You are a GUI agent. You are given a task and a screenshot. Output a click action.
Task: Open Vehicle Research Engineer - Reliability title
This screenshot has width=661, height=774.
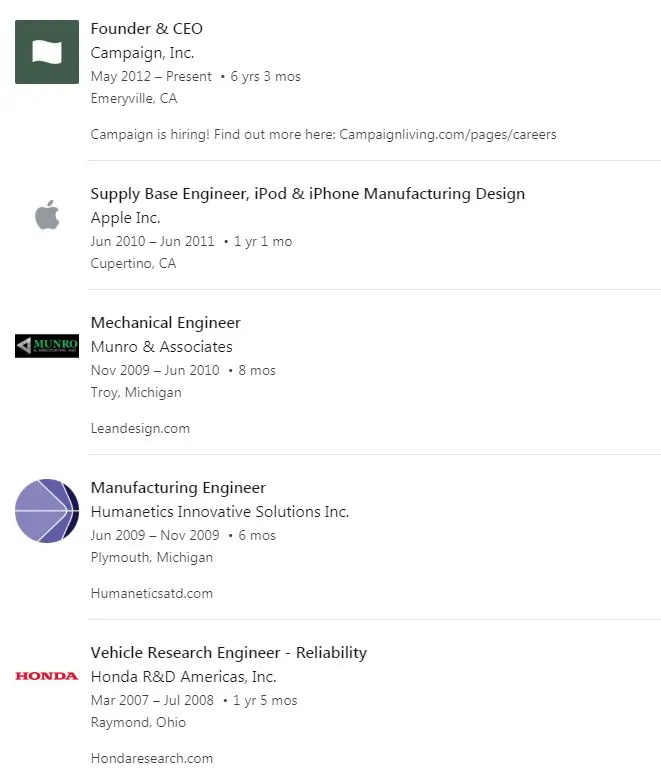[229, 653]
